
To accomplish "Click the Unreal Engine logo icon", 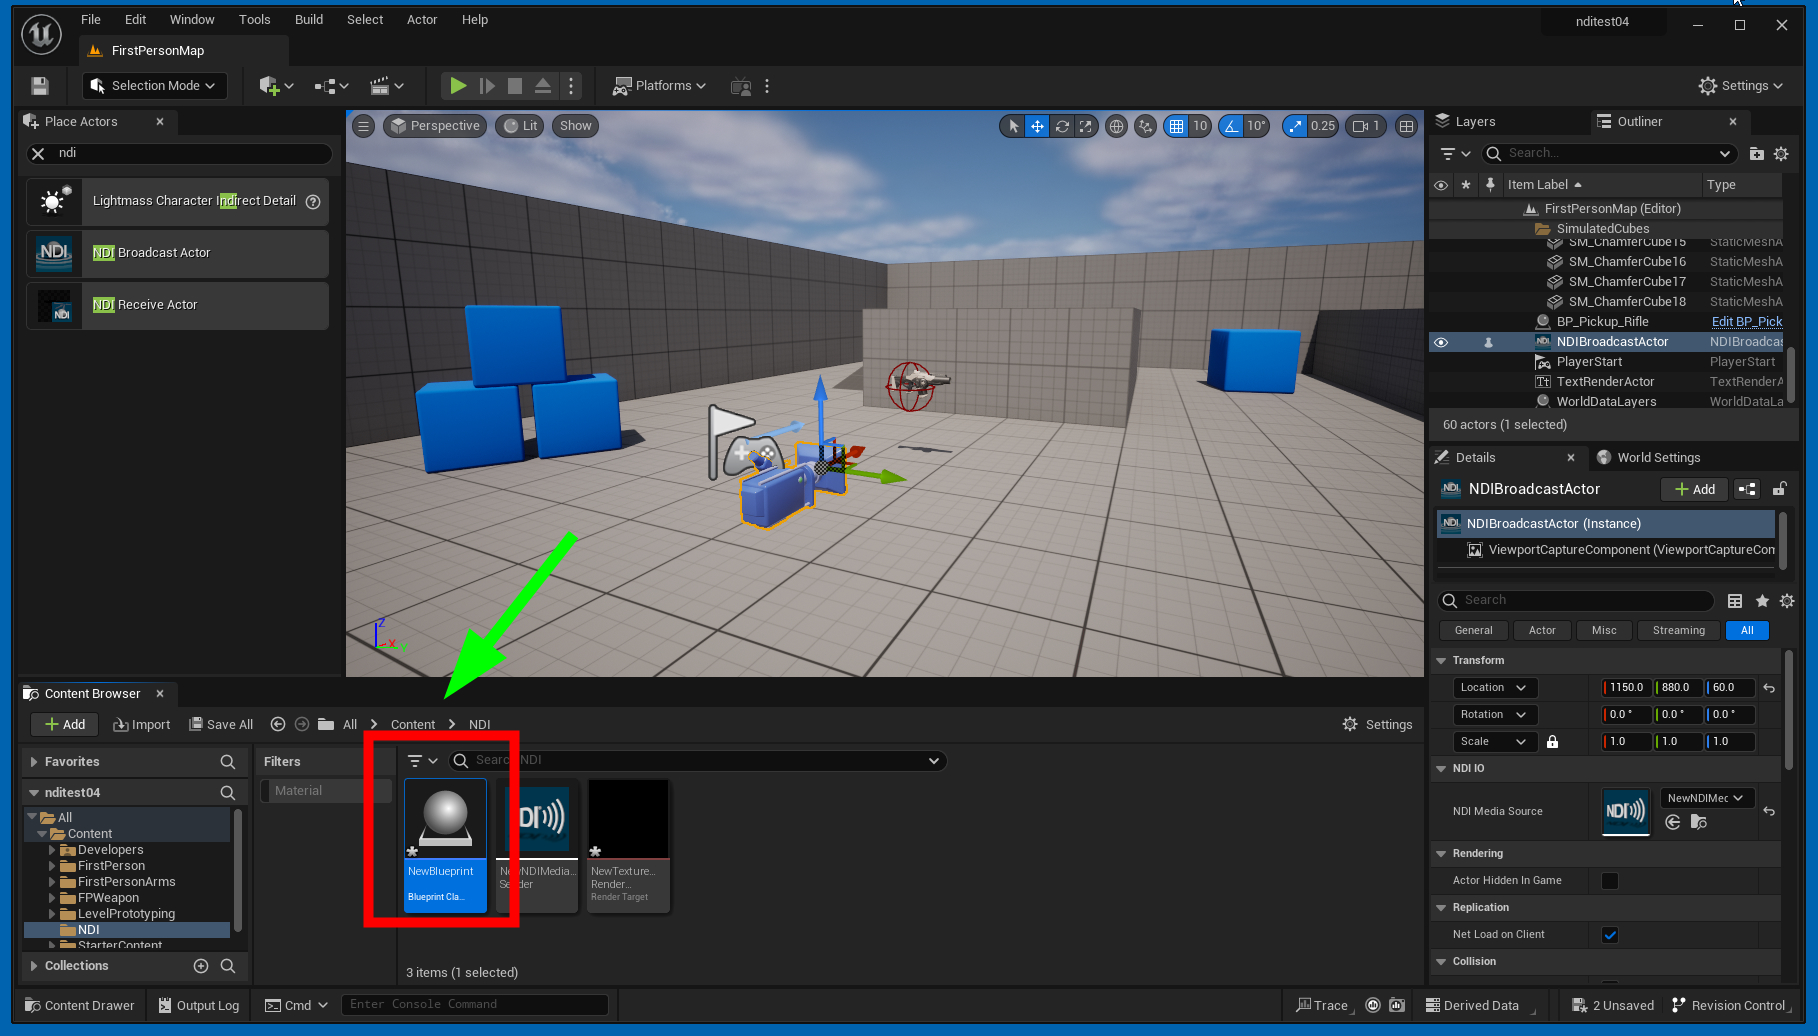I will tap(41, 34).
